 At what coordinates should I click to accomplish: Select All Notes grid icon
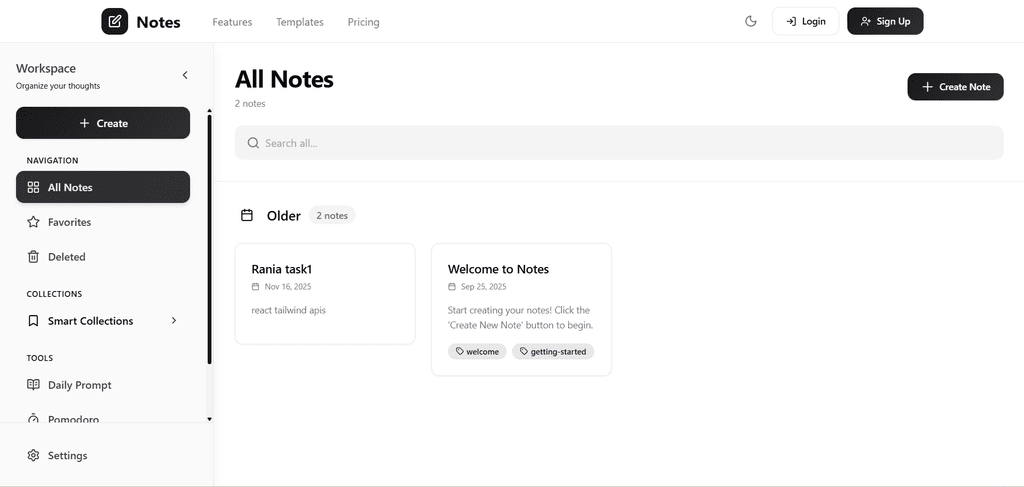[33, 187]
